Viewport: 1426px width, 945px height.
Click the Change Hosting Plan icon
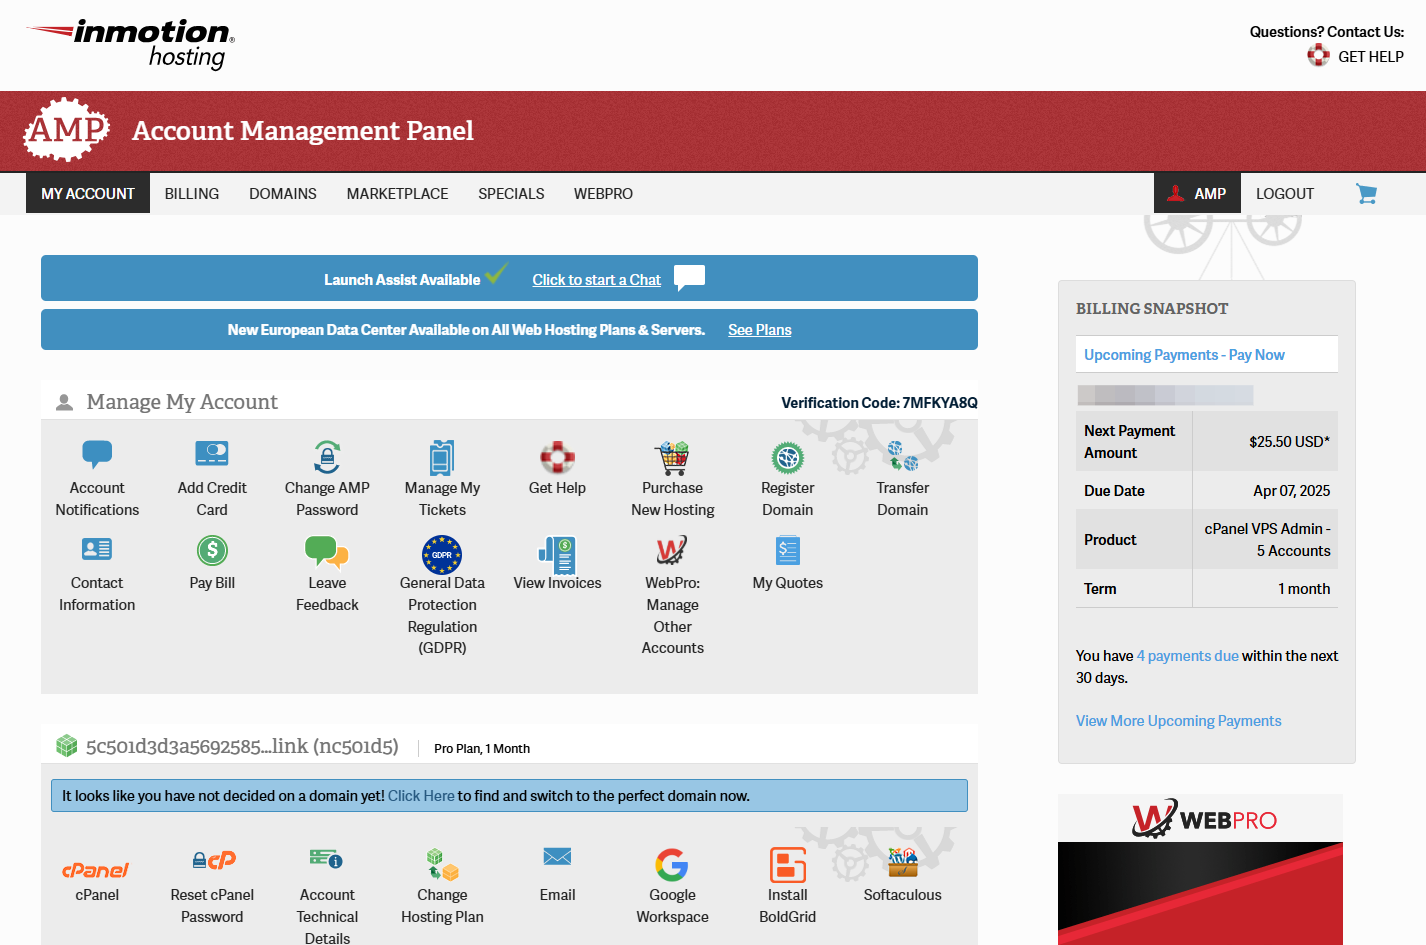tap(442, 864)
